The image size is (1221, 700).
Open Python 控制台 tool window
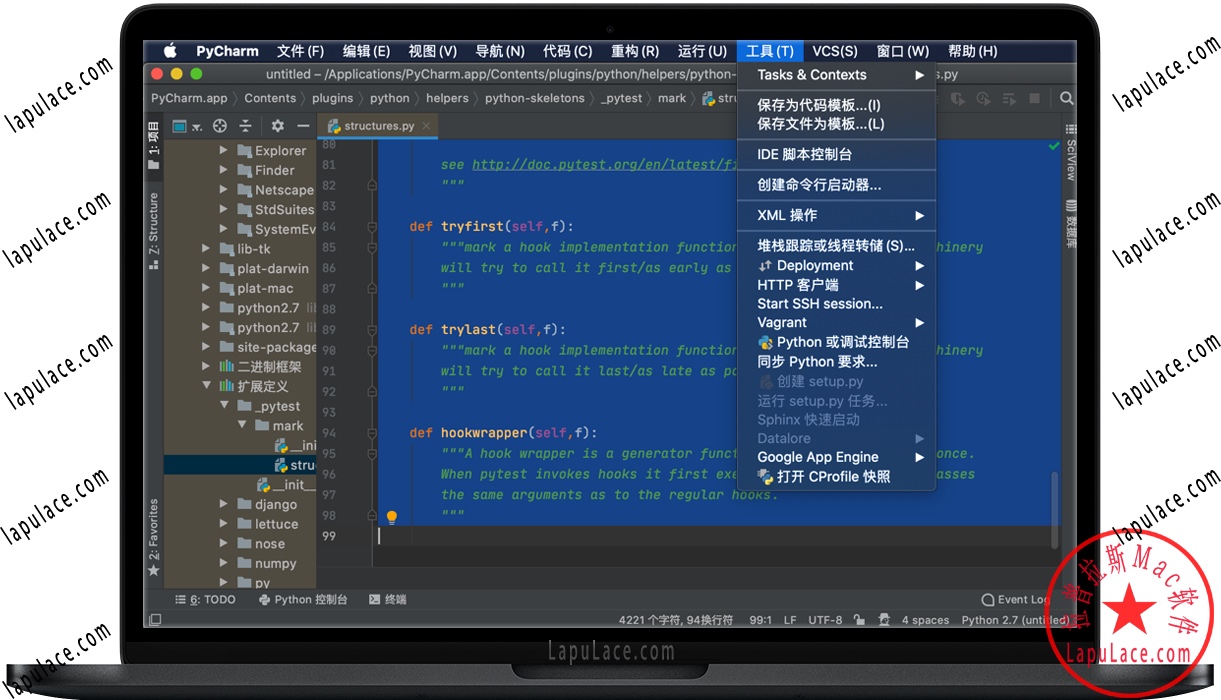click(x=303, y=599)
